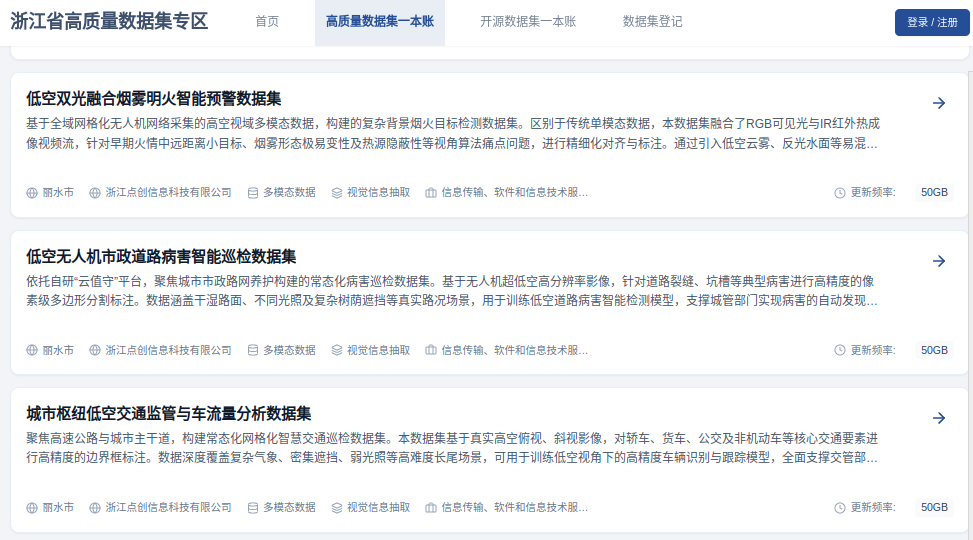Open the 低空双光融合烟雾明火智能预警数据集 title
973x540 pixels.
coord(153,99)
